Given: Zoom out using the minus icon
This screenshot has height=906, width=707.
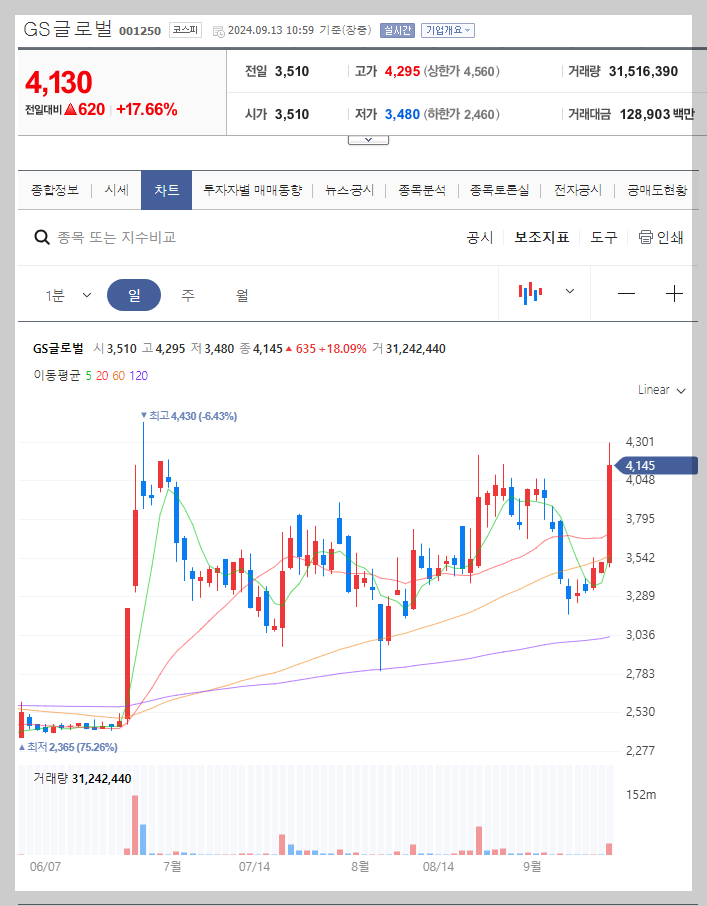Looking at the screenshot, I should tap(626, 293).
